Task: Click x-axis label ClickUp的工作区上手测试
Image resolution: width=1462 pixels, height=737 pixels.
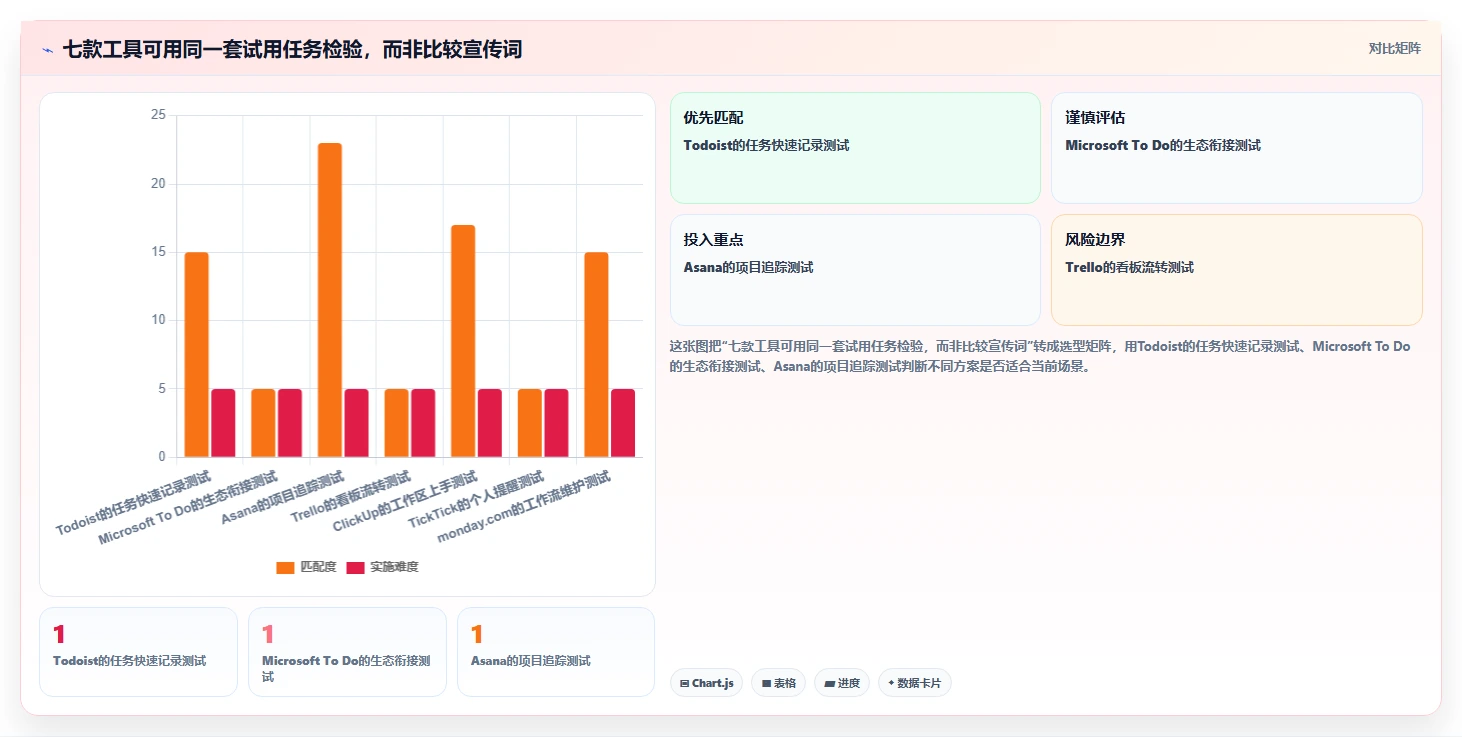Action: [404, 501]
